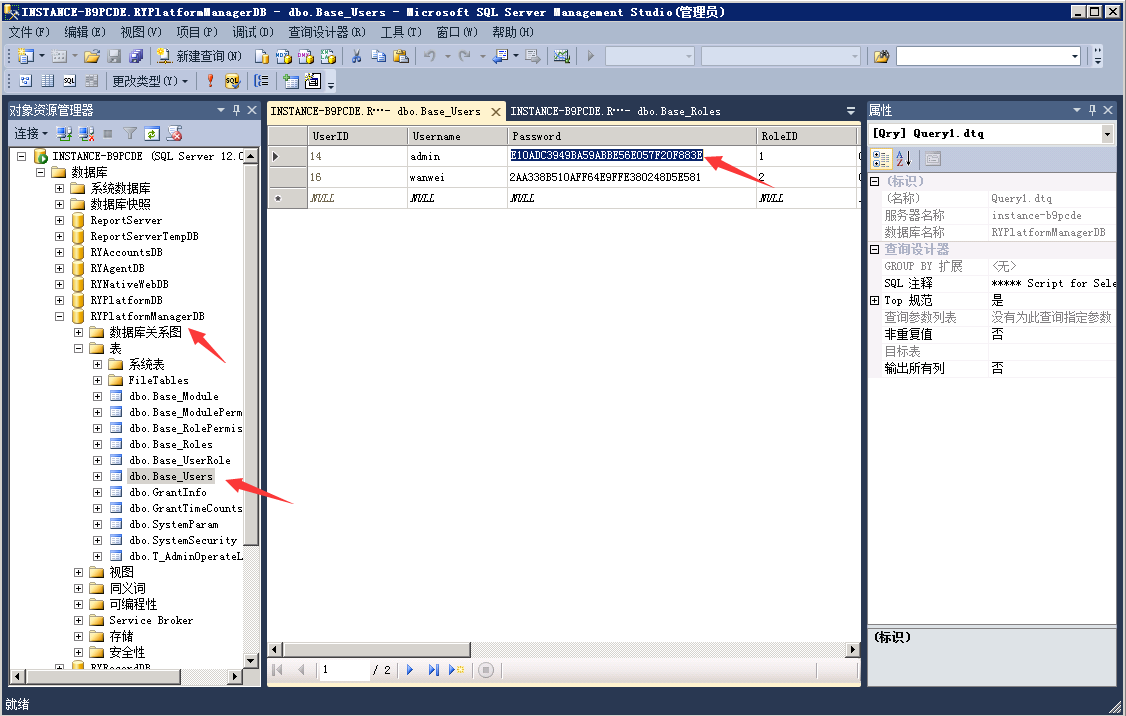Open the 更改类型 change type dropdown
1126x716 pixels.
pyautogui.click(x=150, y=81)
